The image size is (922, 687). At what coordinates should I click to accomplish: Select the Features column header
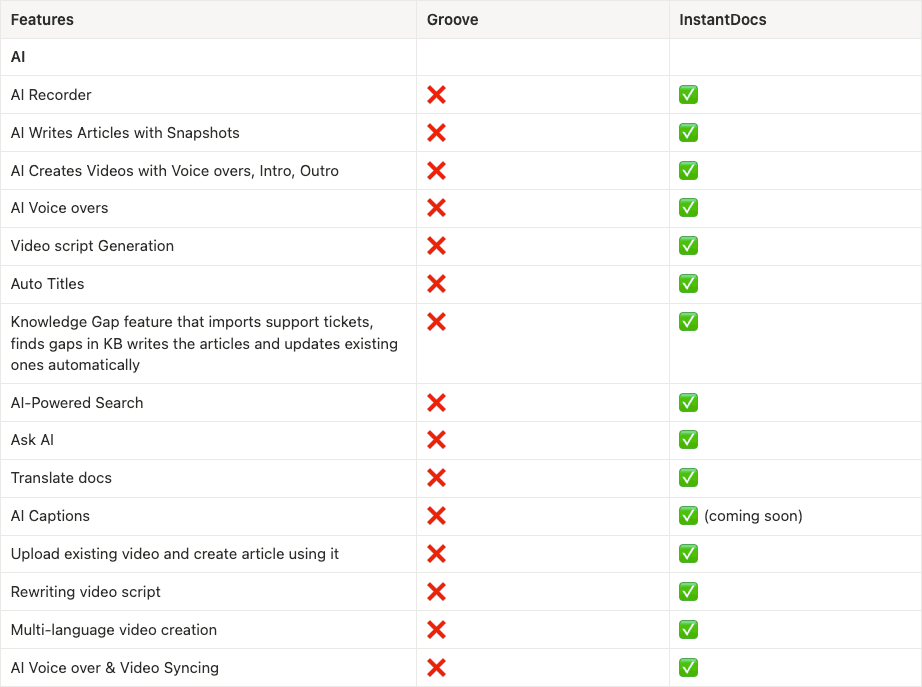click(42, 20)
